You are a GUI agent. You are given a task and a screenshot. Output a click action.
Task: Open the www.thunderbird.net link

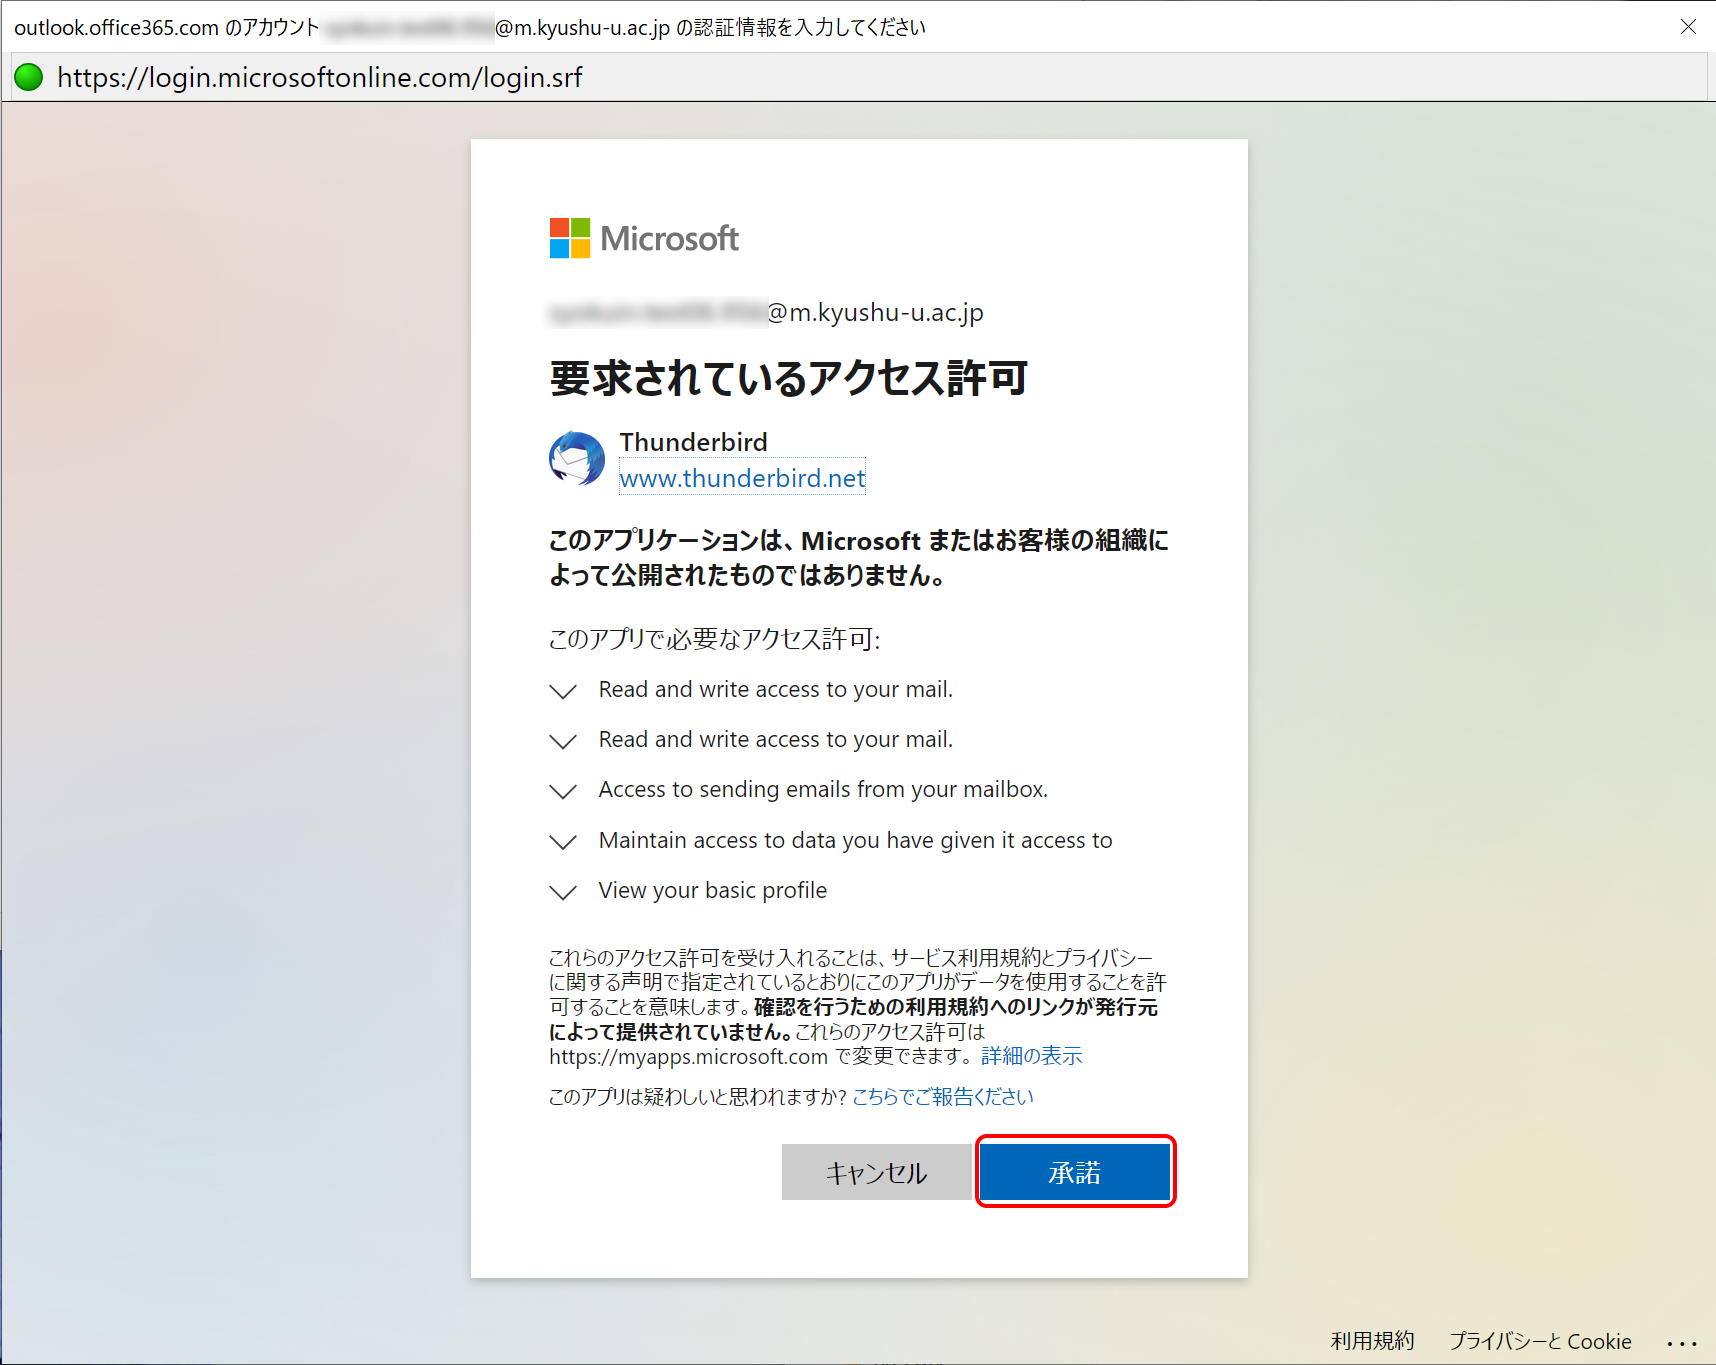click(x=742, y=478)
